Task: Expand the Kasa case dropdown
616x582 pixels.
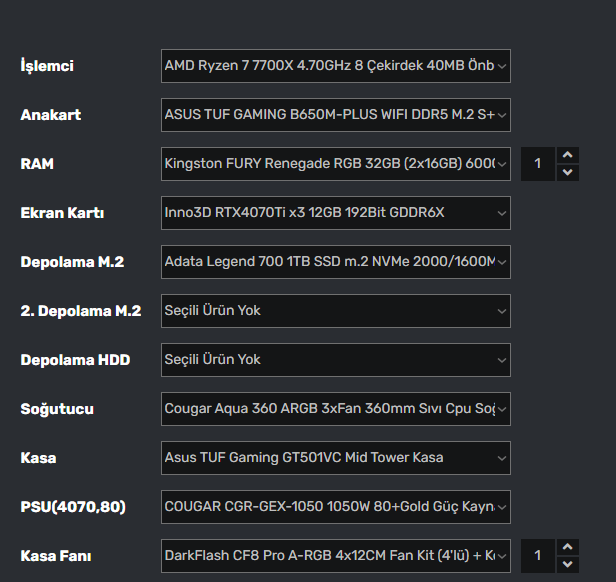Action: (335, 458)
